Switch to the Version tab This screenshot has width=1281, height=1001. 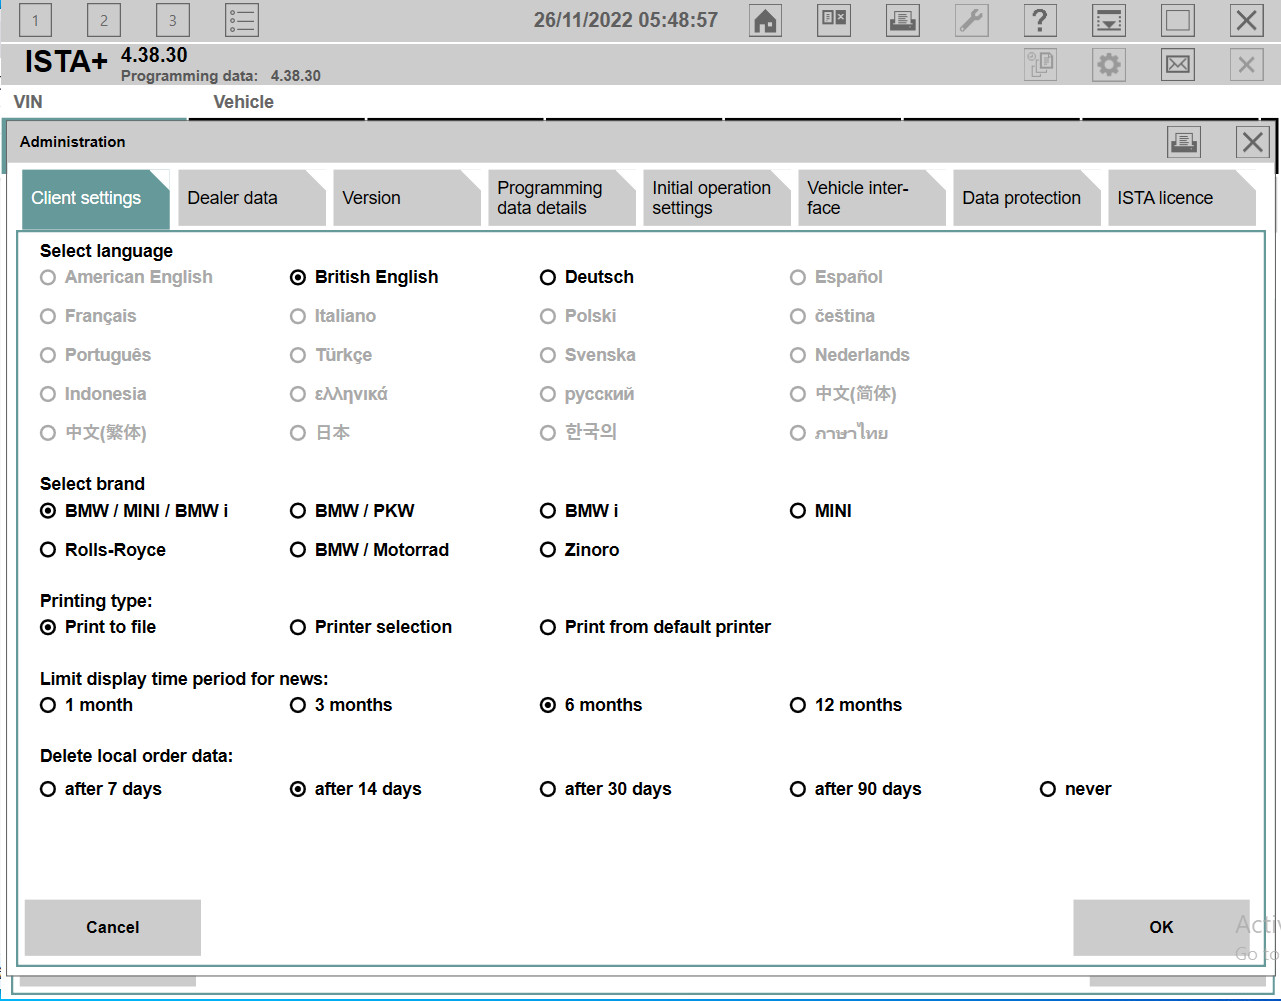(408, 198)
